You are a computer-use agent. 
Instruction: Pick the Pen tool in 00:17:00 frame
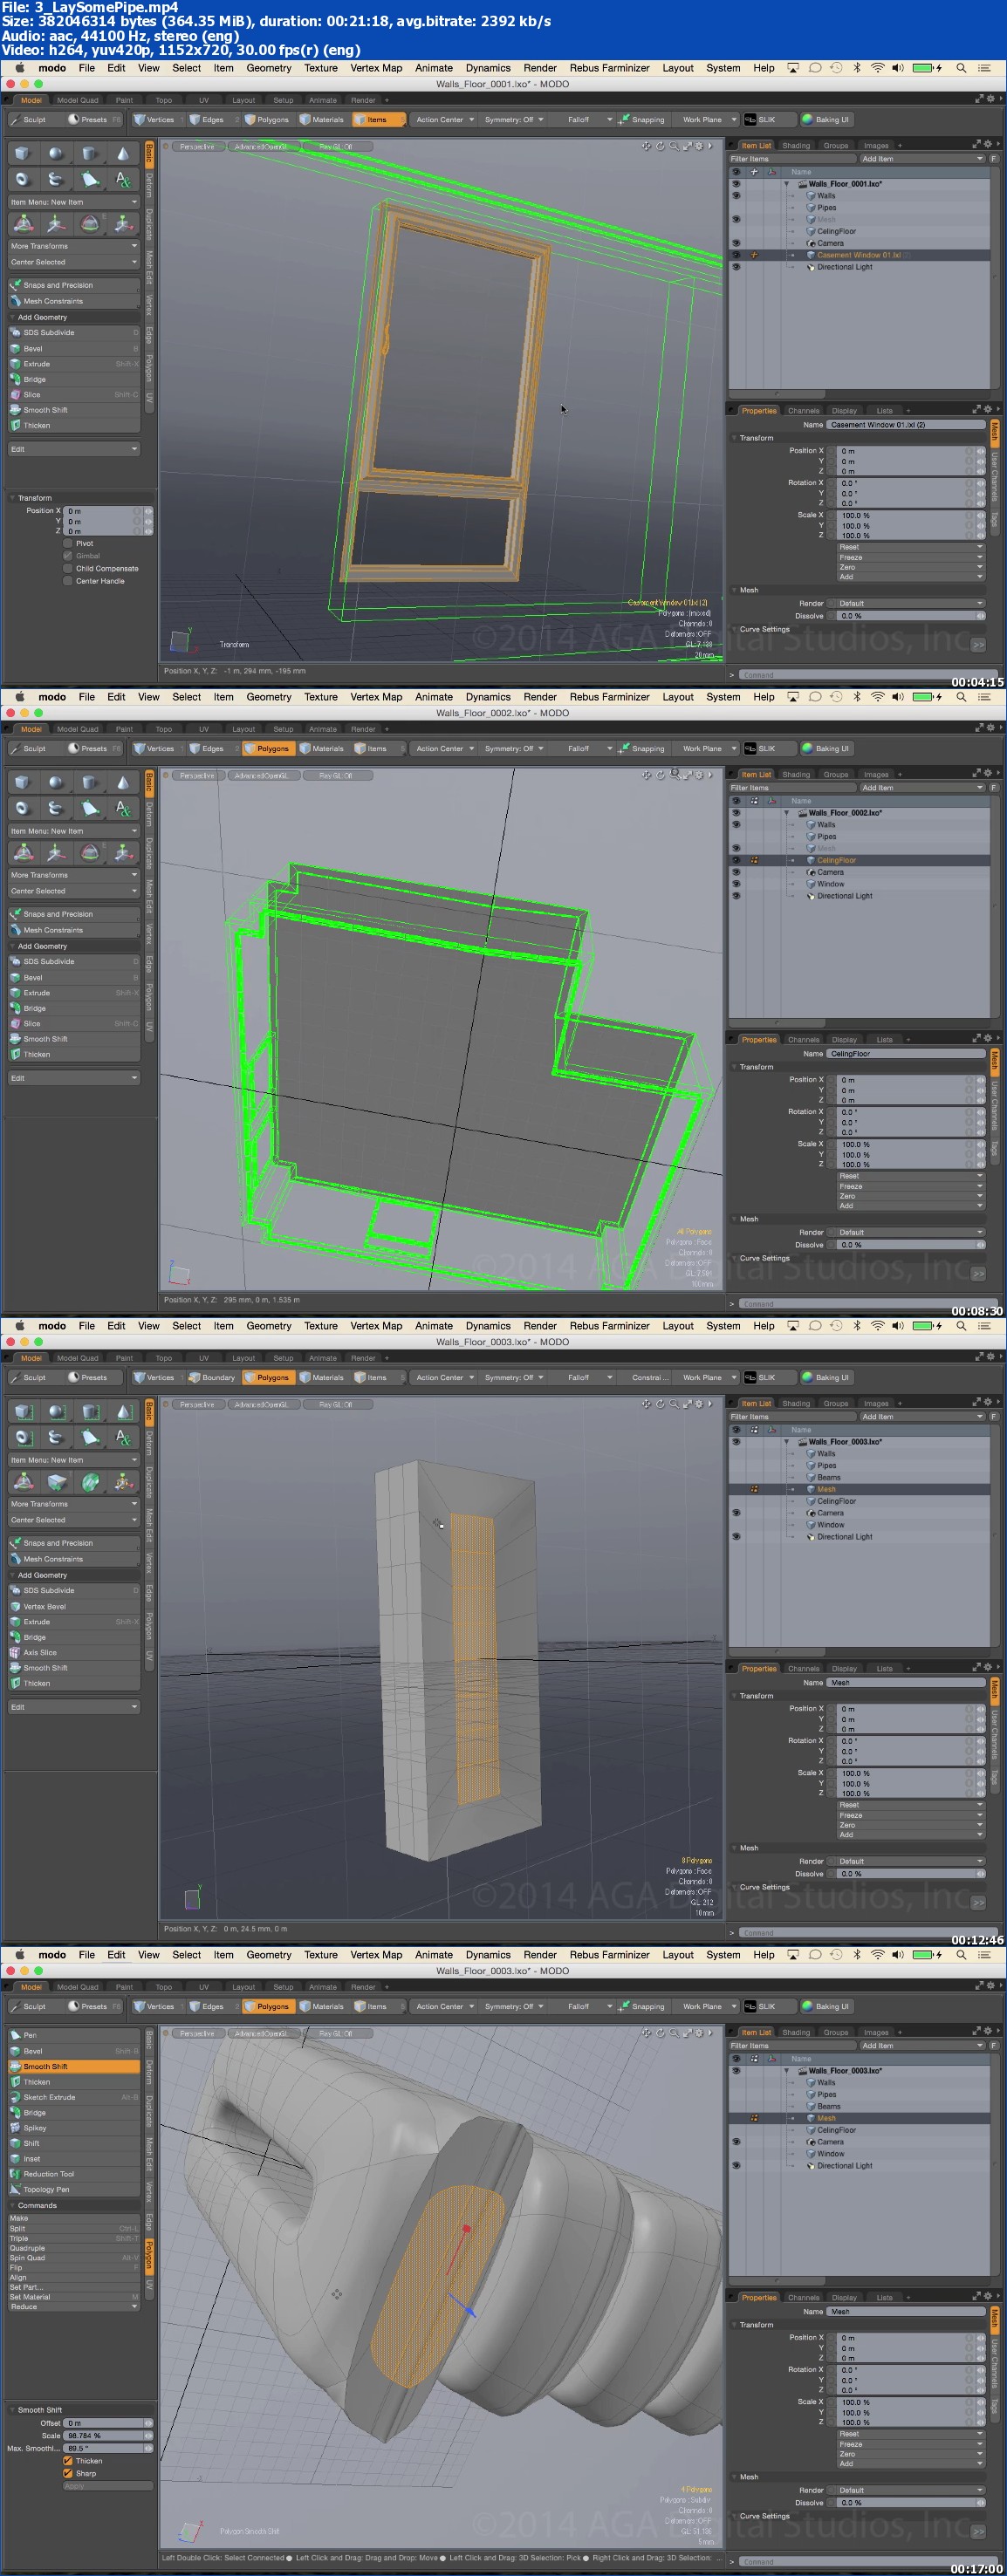click(x=74, y=2035)
